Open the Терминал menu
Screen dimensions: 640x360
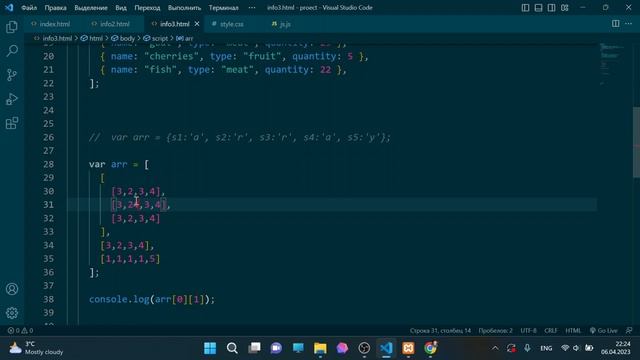[224, 7]
